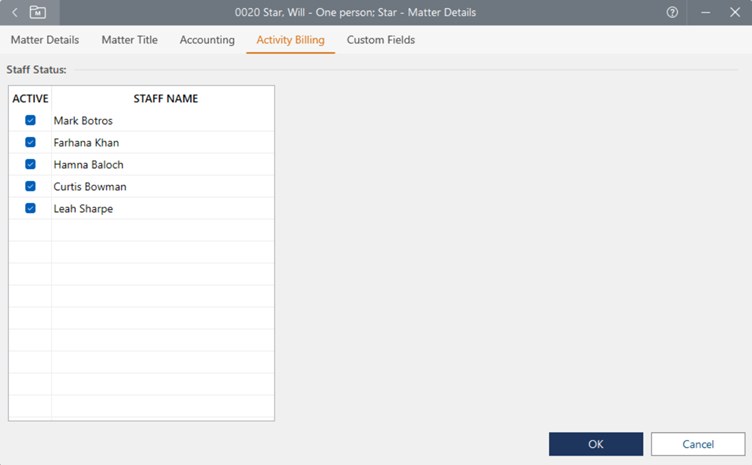The width and height of the screenshot is (752, 465).
Task: Click the back arrow in title bar
Action: (15, 12)
